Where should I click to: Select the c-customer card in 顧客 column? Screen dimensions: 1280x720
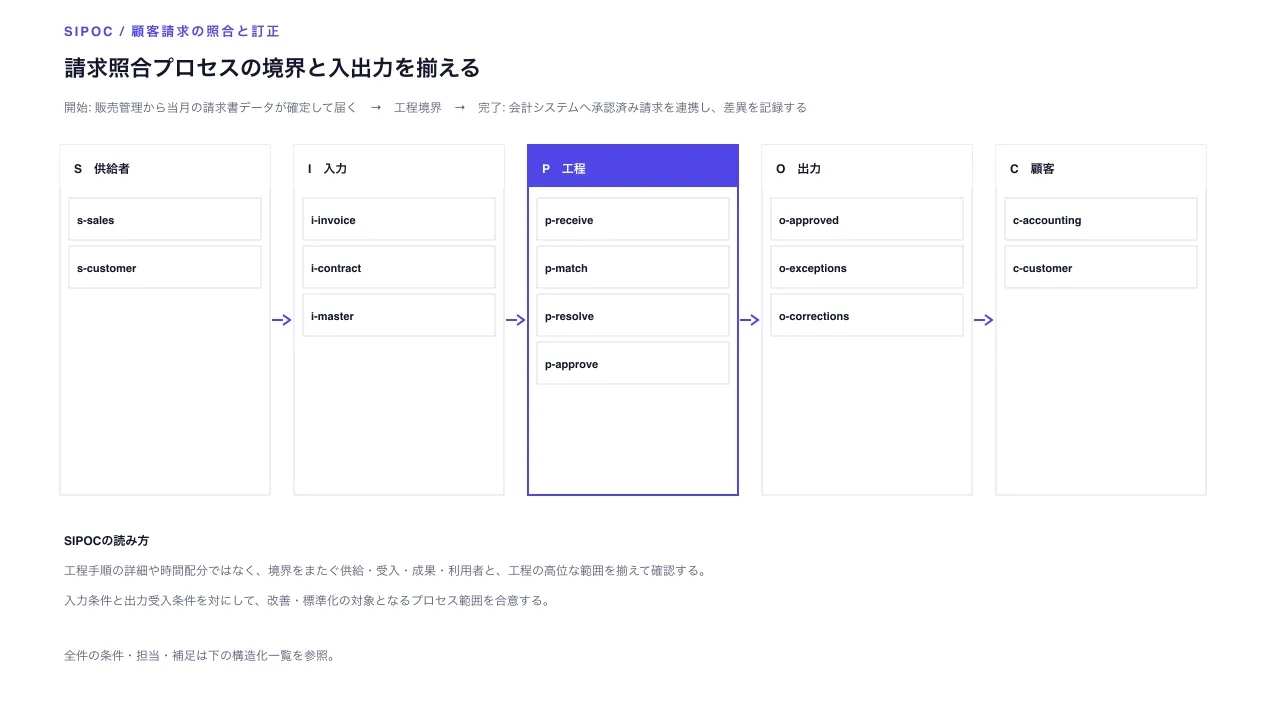1101,267
